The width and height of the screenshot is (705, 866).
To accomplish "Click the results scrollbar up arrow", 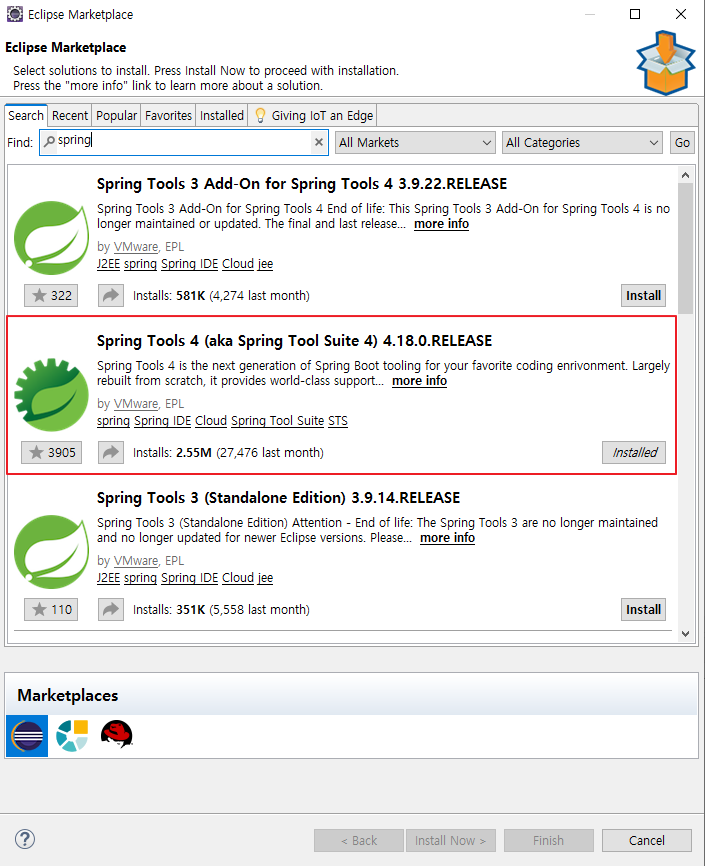I will coord(686,175).
